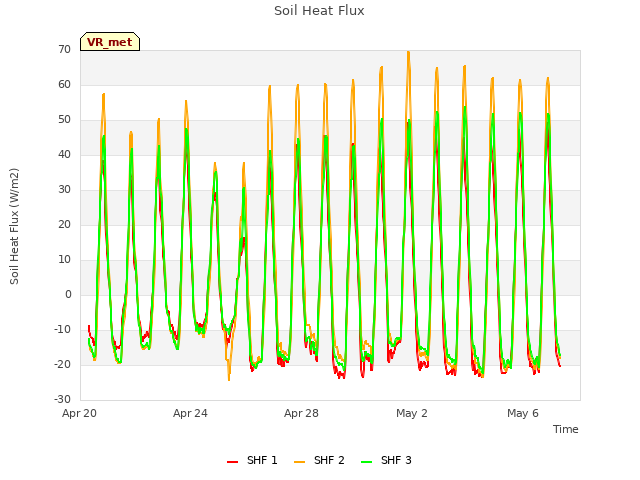Click the Apr 28 x-axis tick label

coord(301,413)
